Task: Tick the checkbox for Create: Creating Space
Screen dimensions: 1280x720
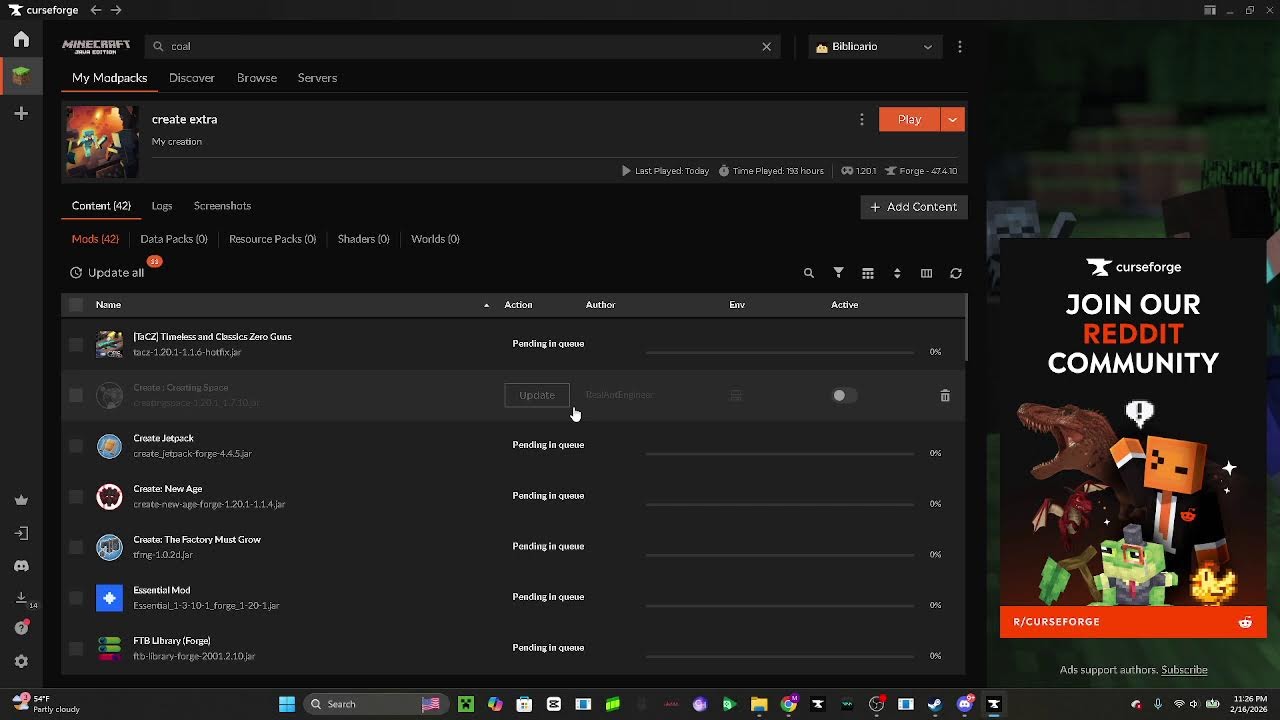Action: (76, 395)
